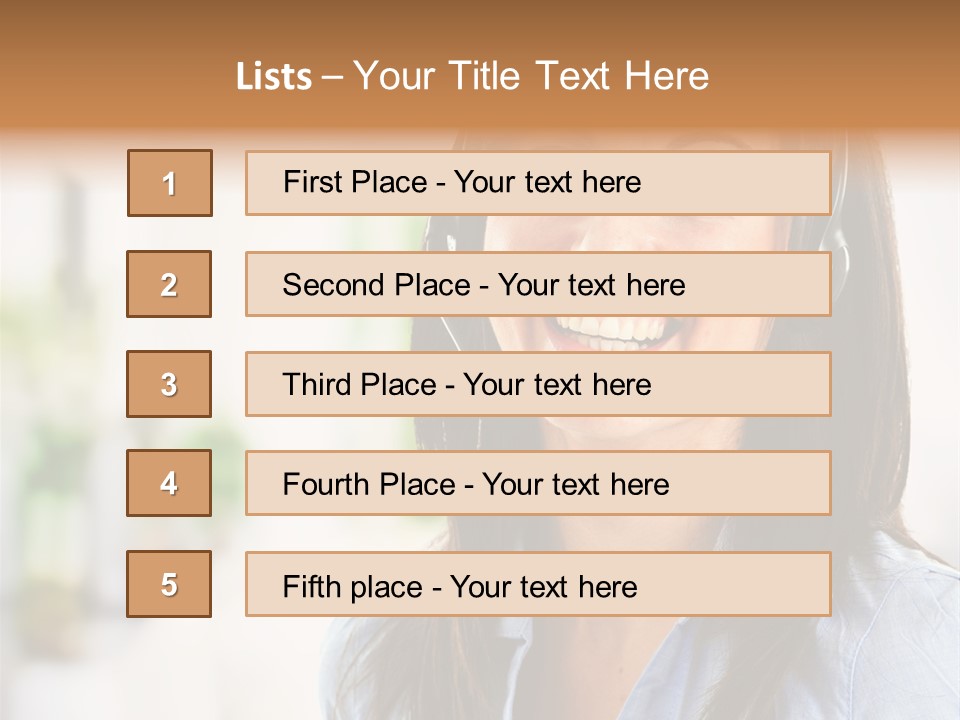Click the Third Place text box
This screenshot has height=720, width=960.
click(538, 384)
